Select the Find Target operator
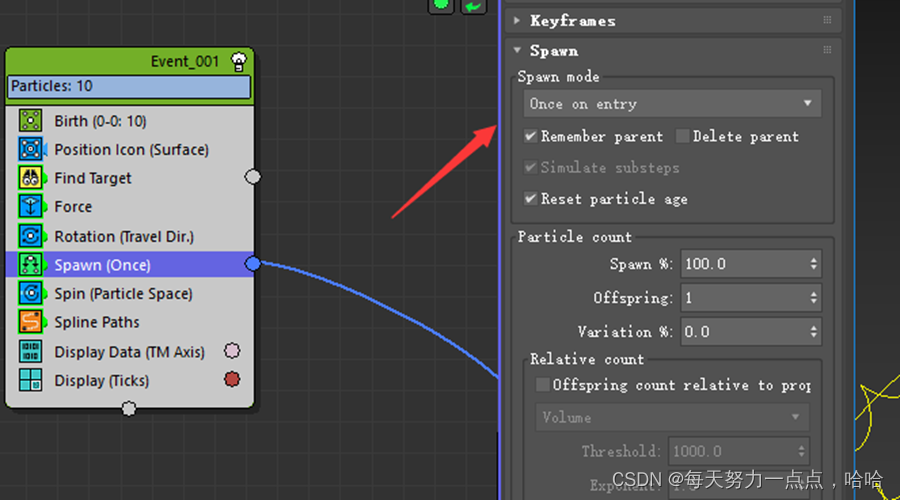 [130, 179]
